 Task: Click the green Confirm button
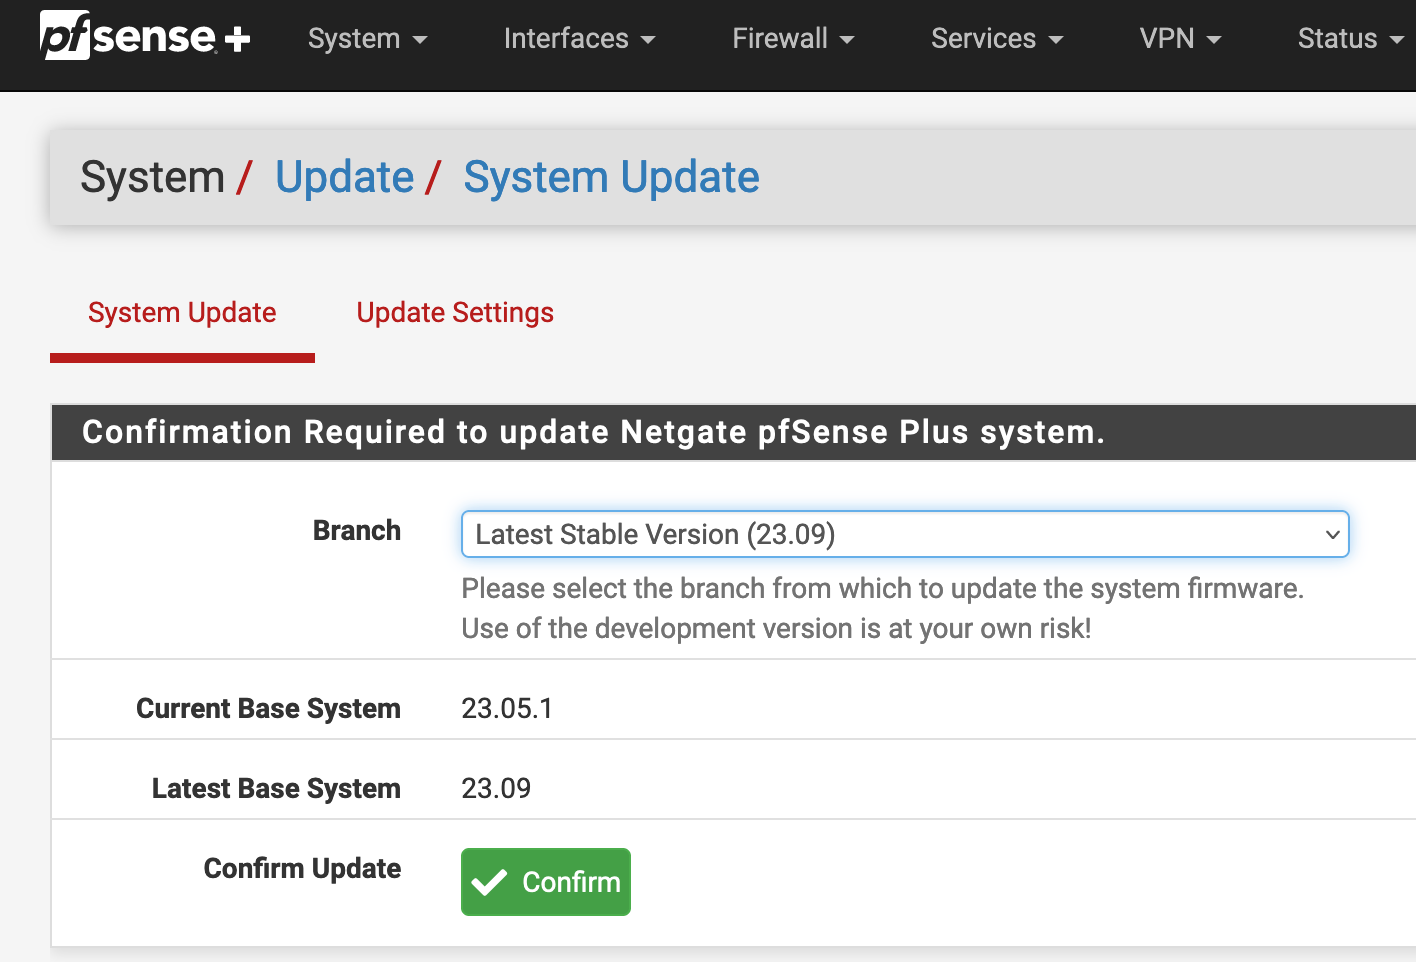pyautogui.click(x=546, y=882)
